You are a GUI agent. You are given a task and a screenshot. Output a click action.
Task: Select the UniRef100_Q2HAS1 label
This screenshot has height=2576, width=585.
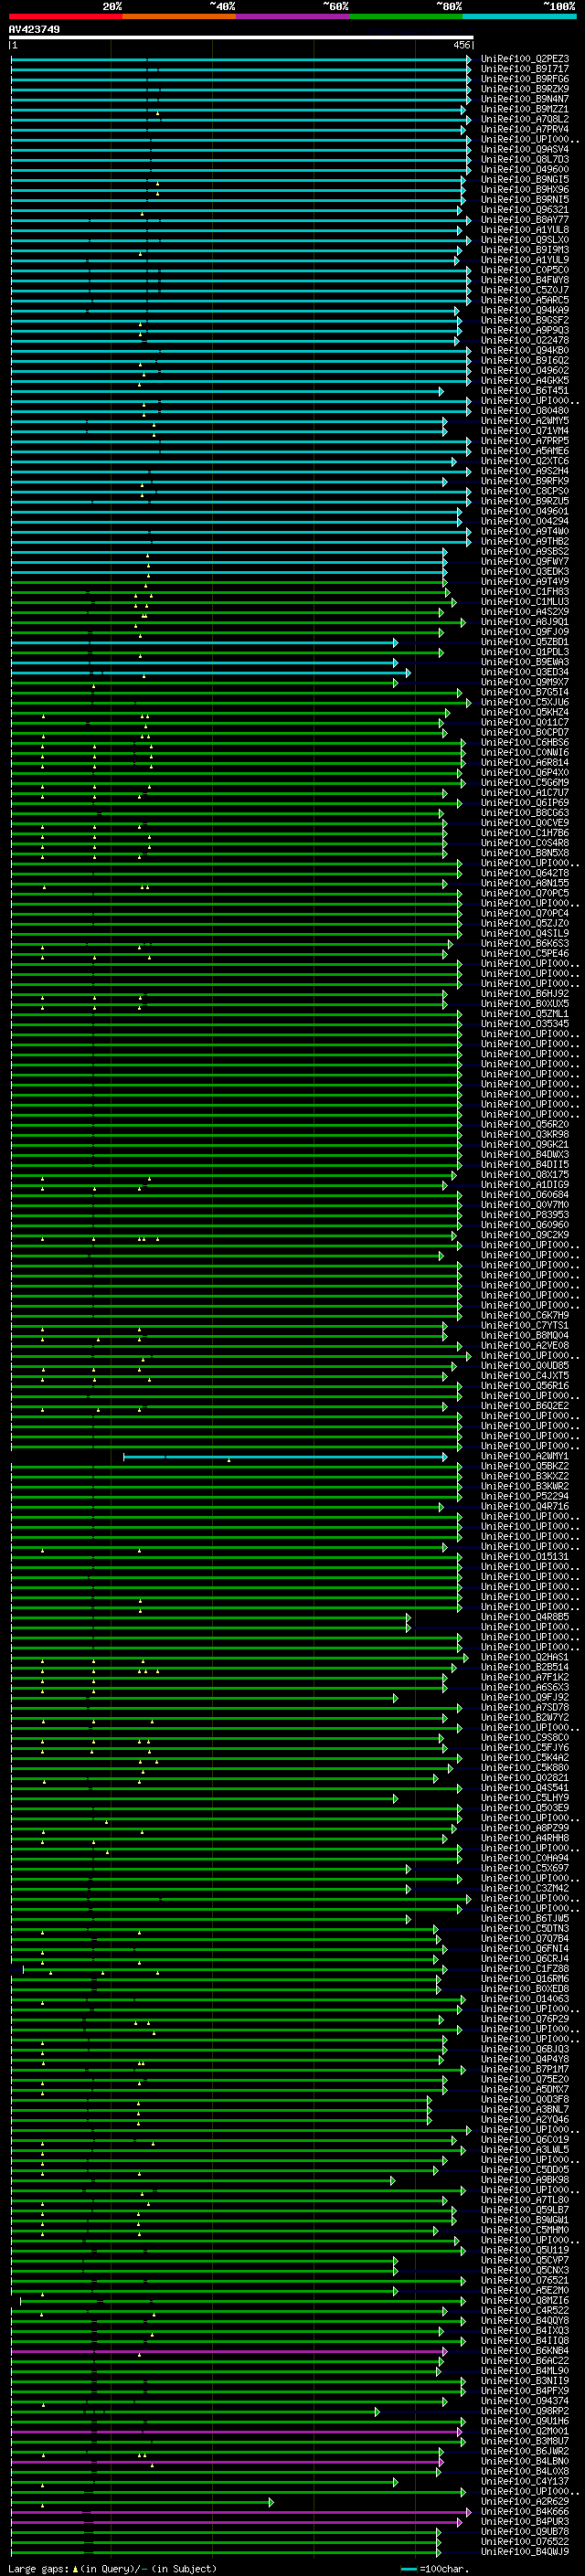524,1657
